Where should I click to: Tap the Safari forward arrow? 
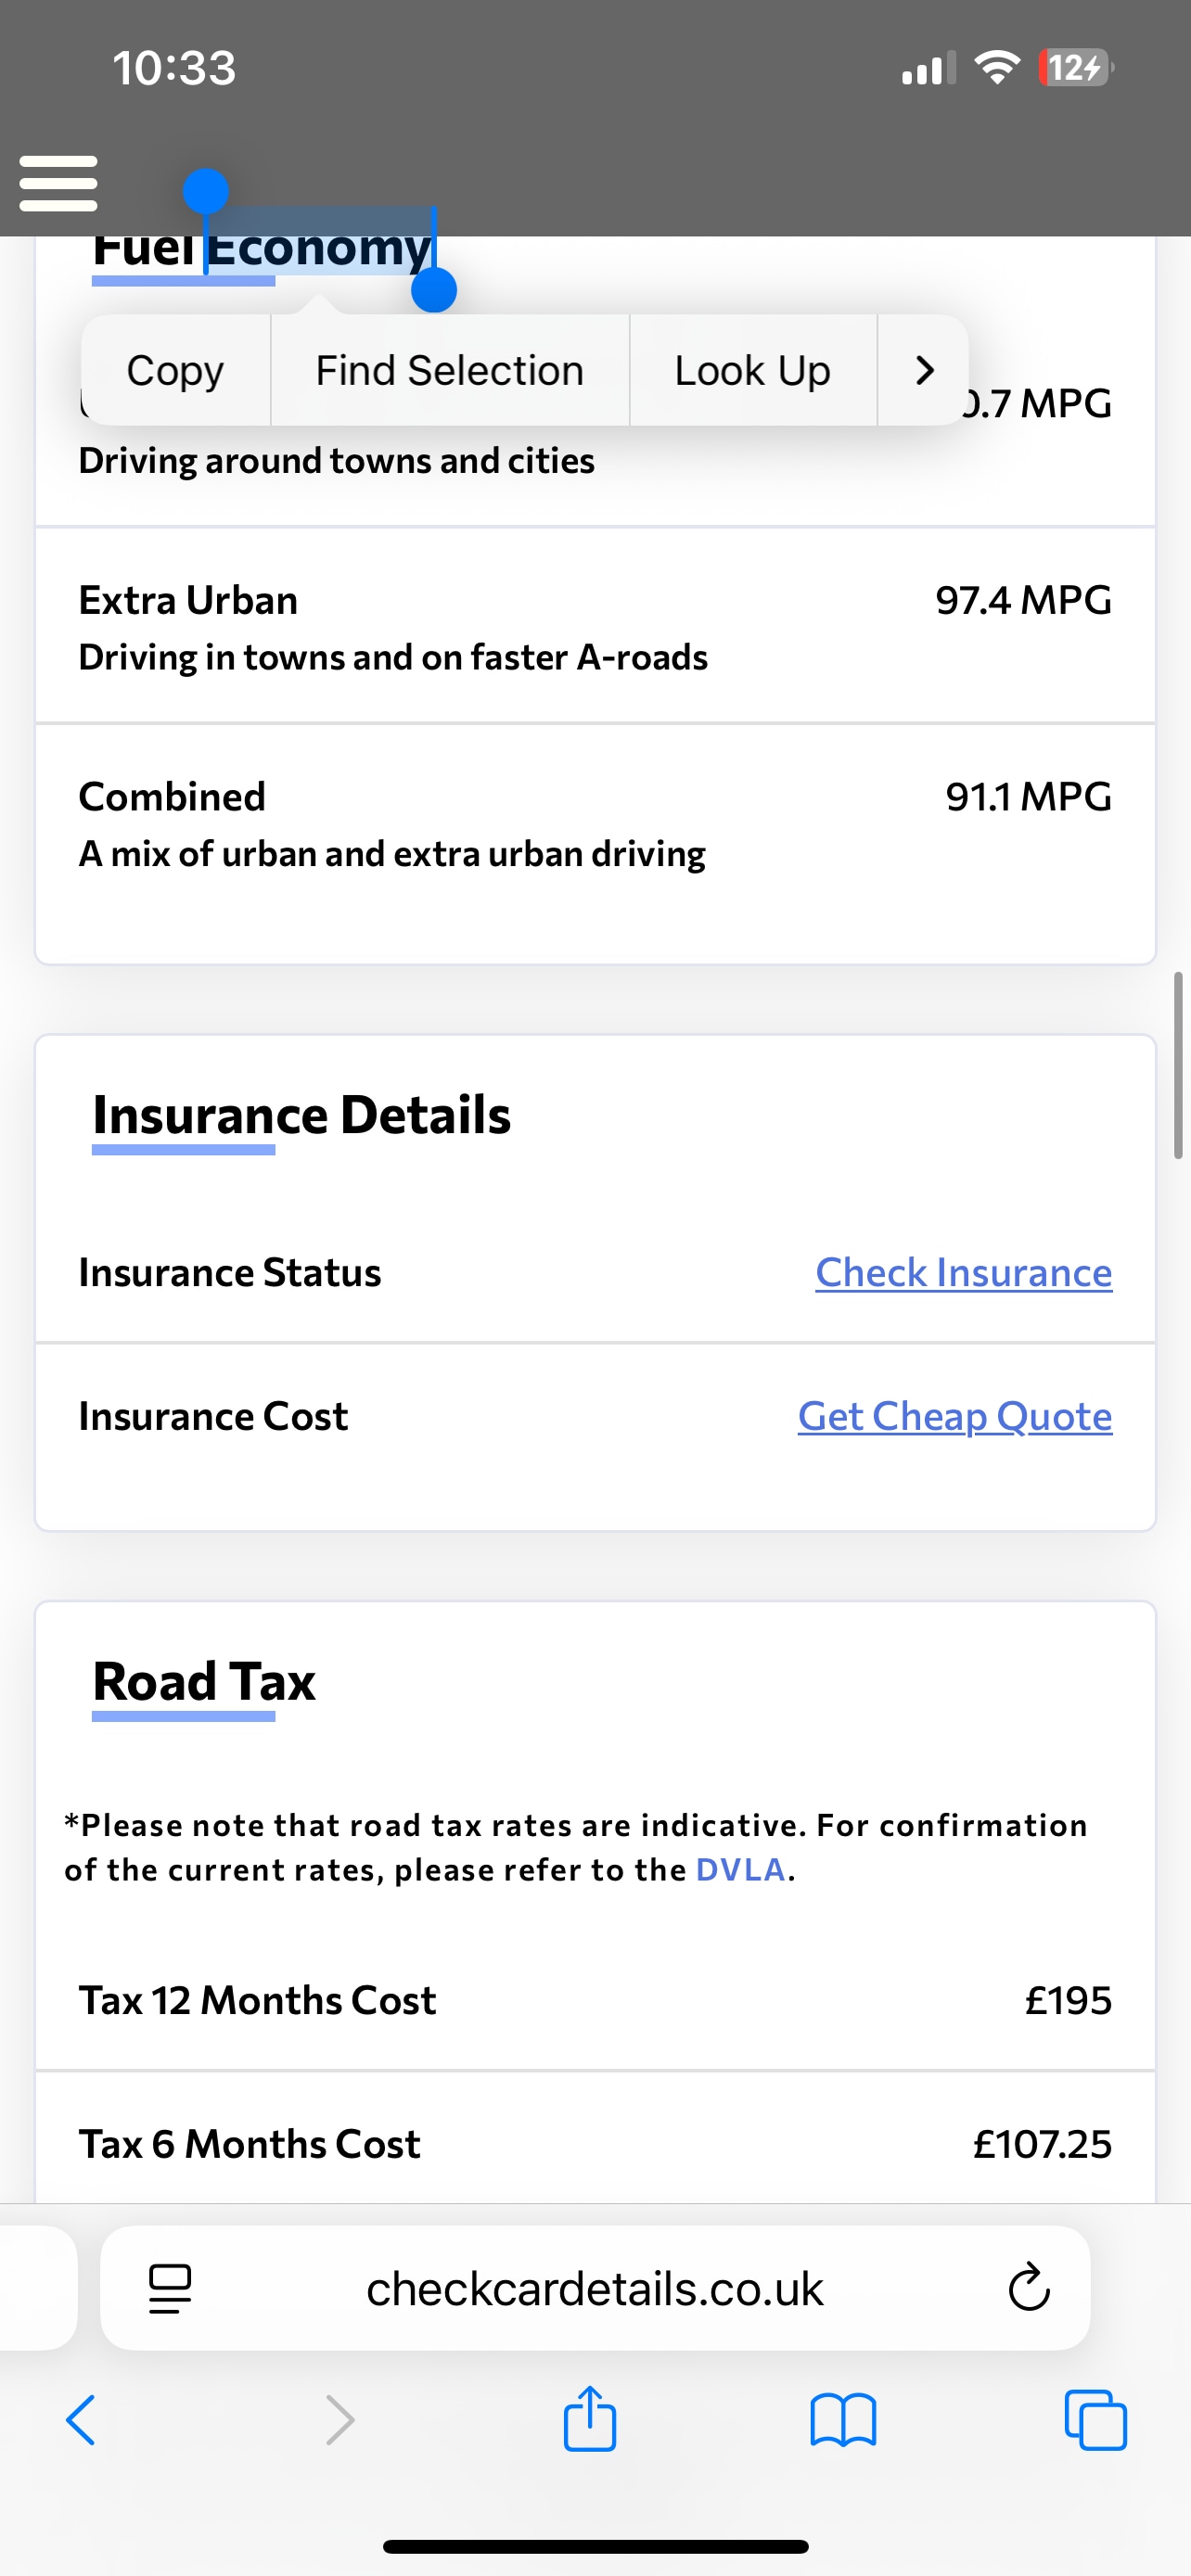pyautogui.click(x=340, y=2420)
